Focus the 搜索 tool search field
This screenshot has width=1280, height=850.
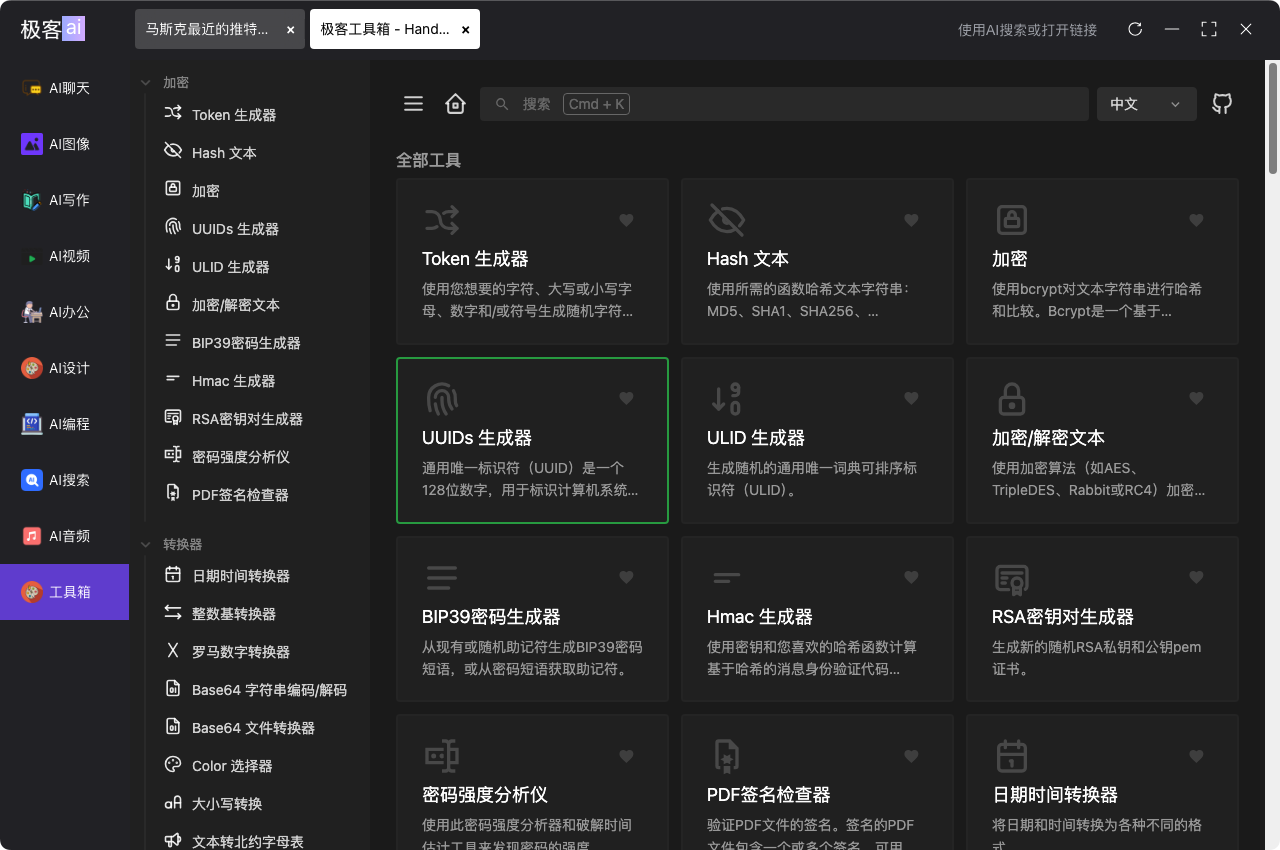click(784, 104)
